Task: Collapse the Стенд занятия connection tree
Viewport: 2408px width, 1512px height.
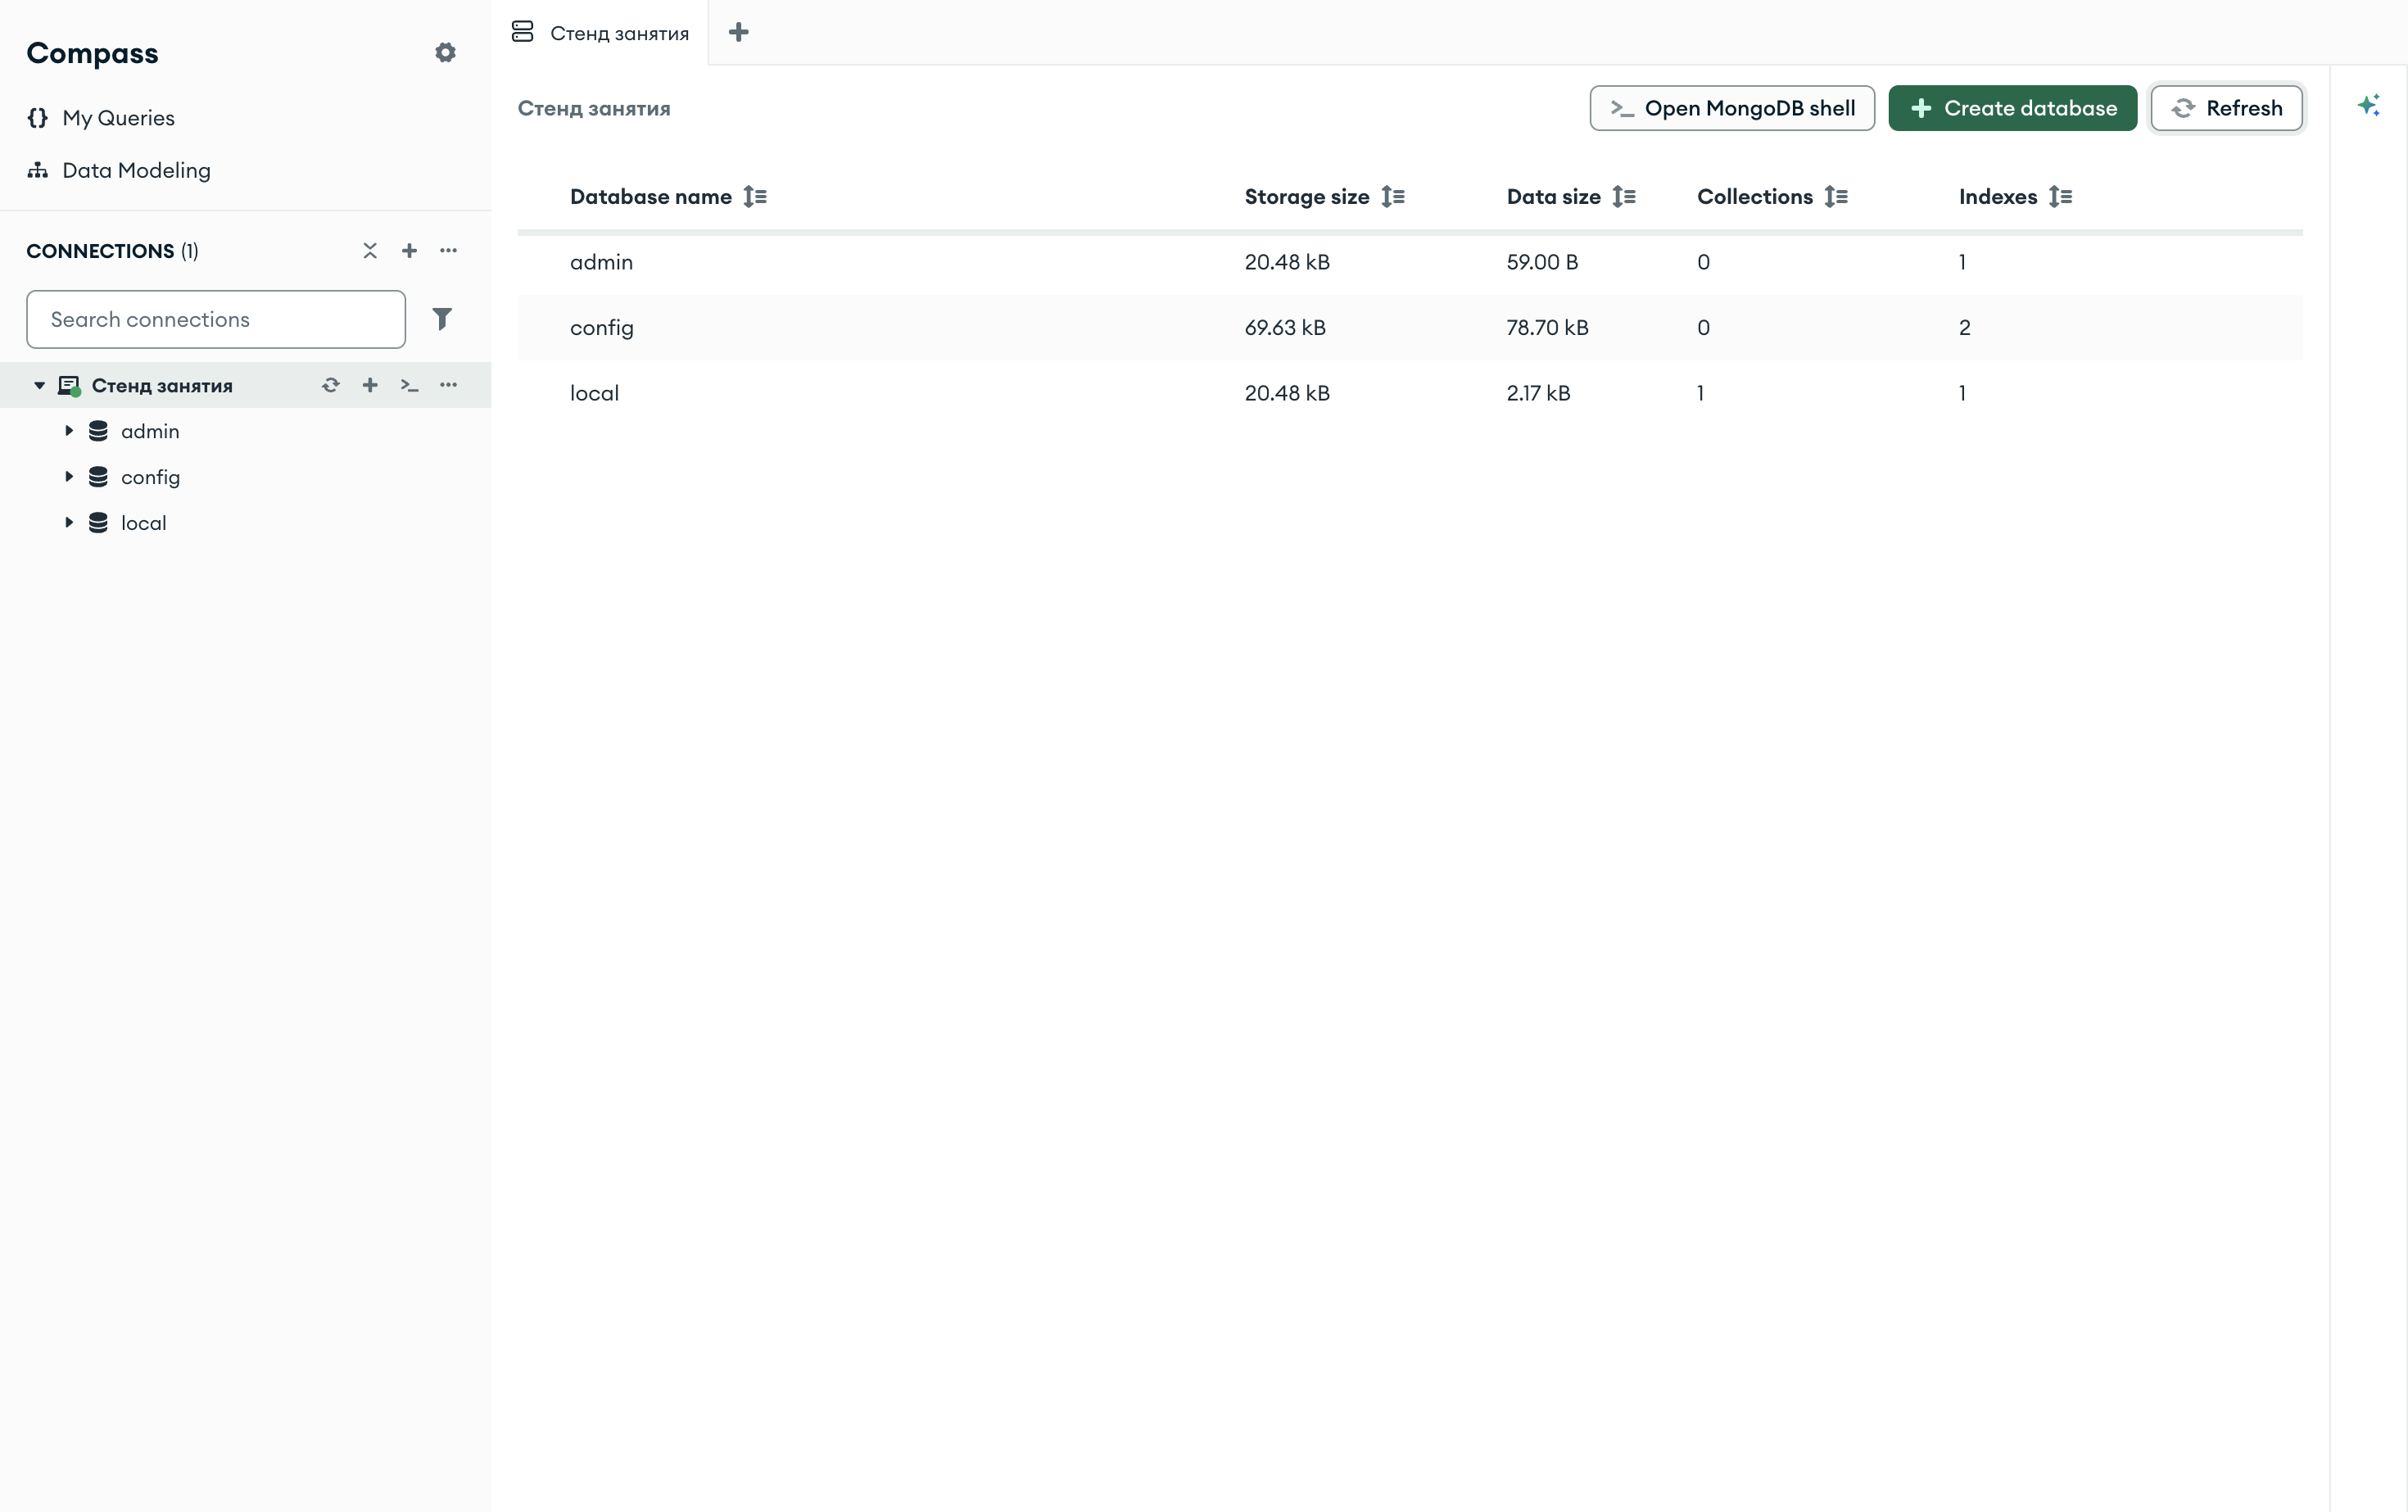Action: point(39,385)
